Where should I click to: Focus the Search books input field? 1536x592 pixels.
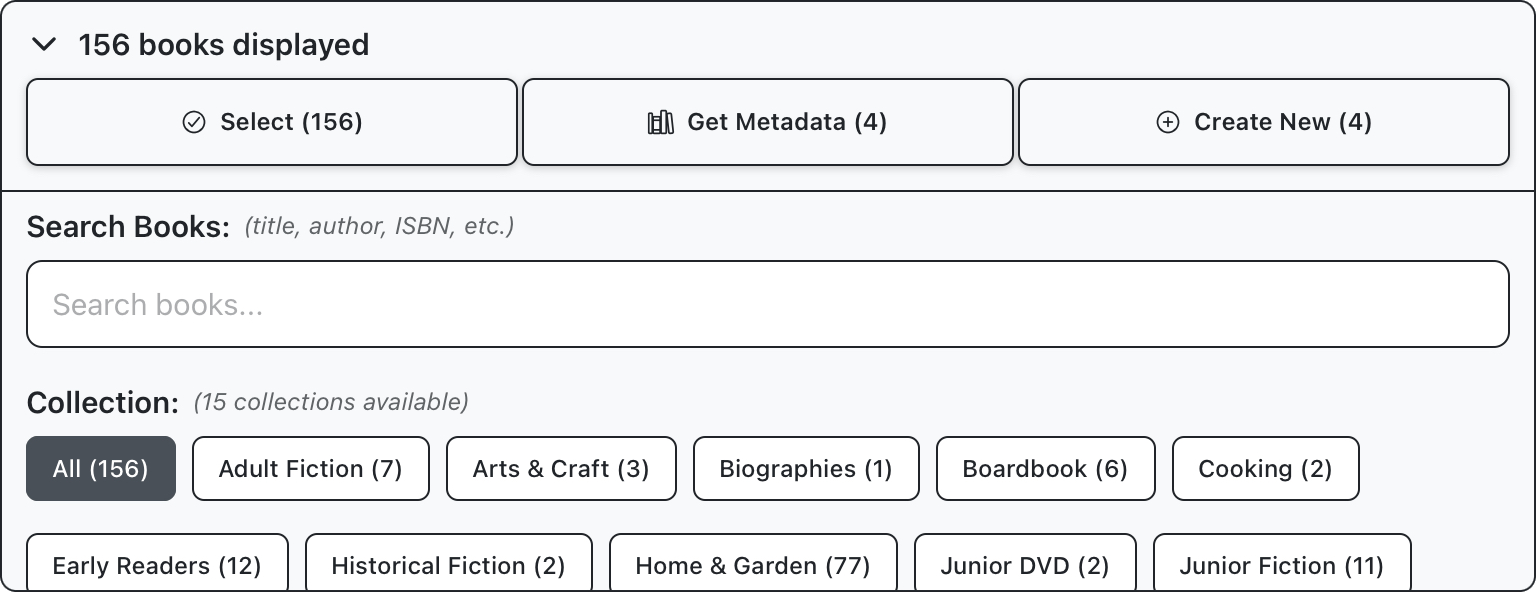767,304
